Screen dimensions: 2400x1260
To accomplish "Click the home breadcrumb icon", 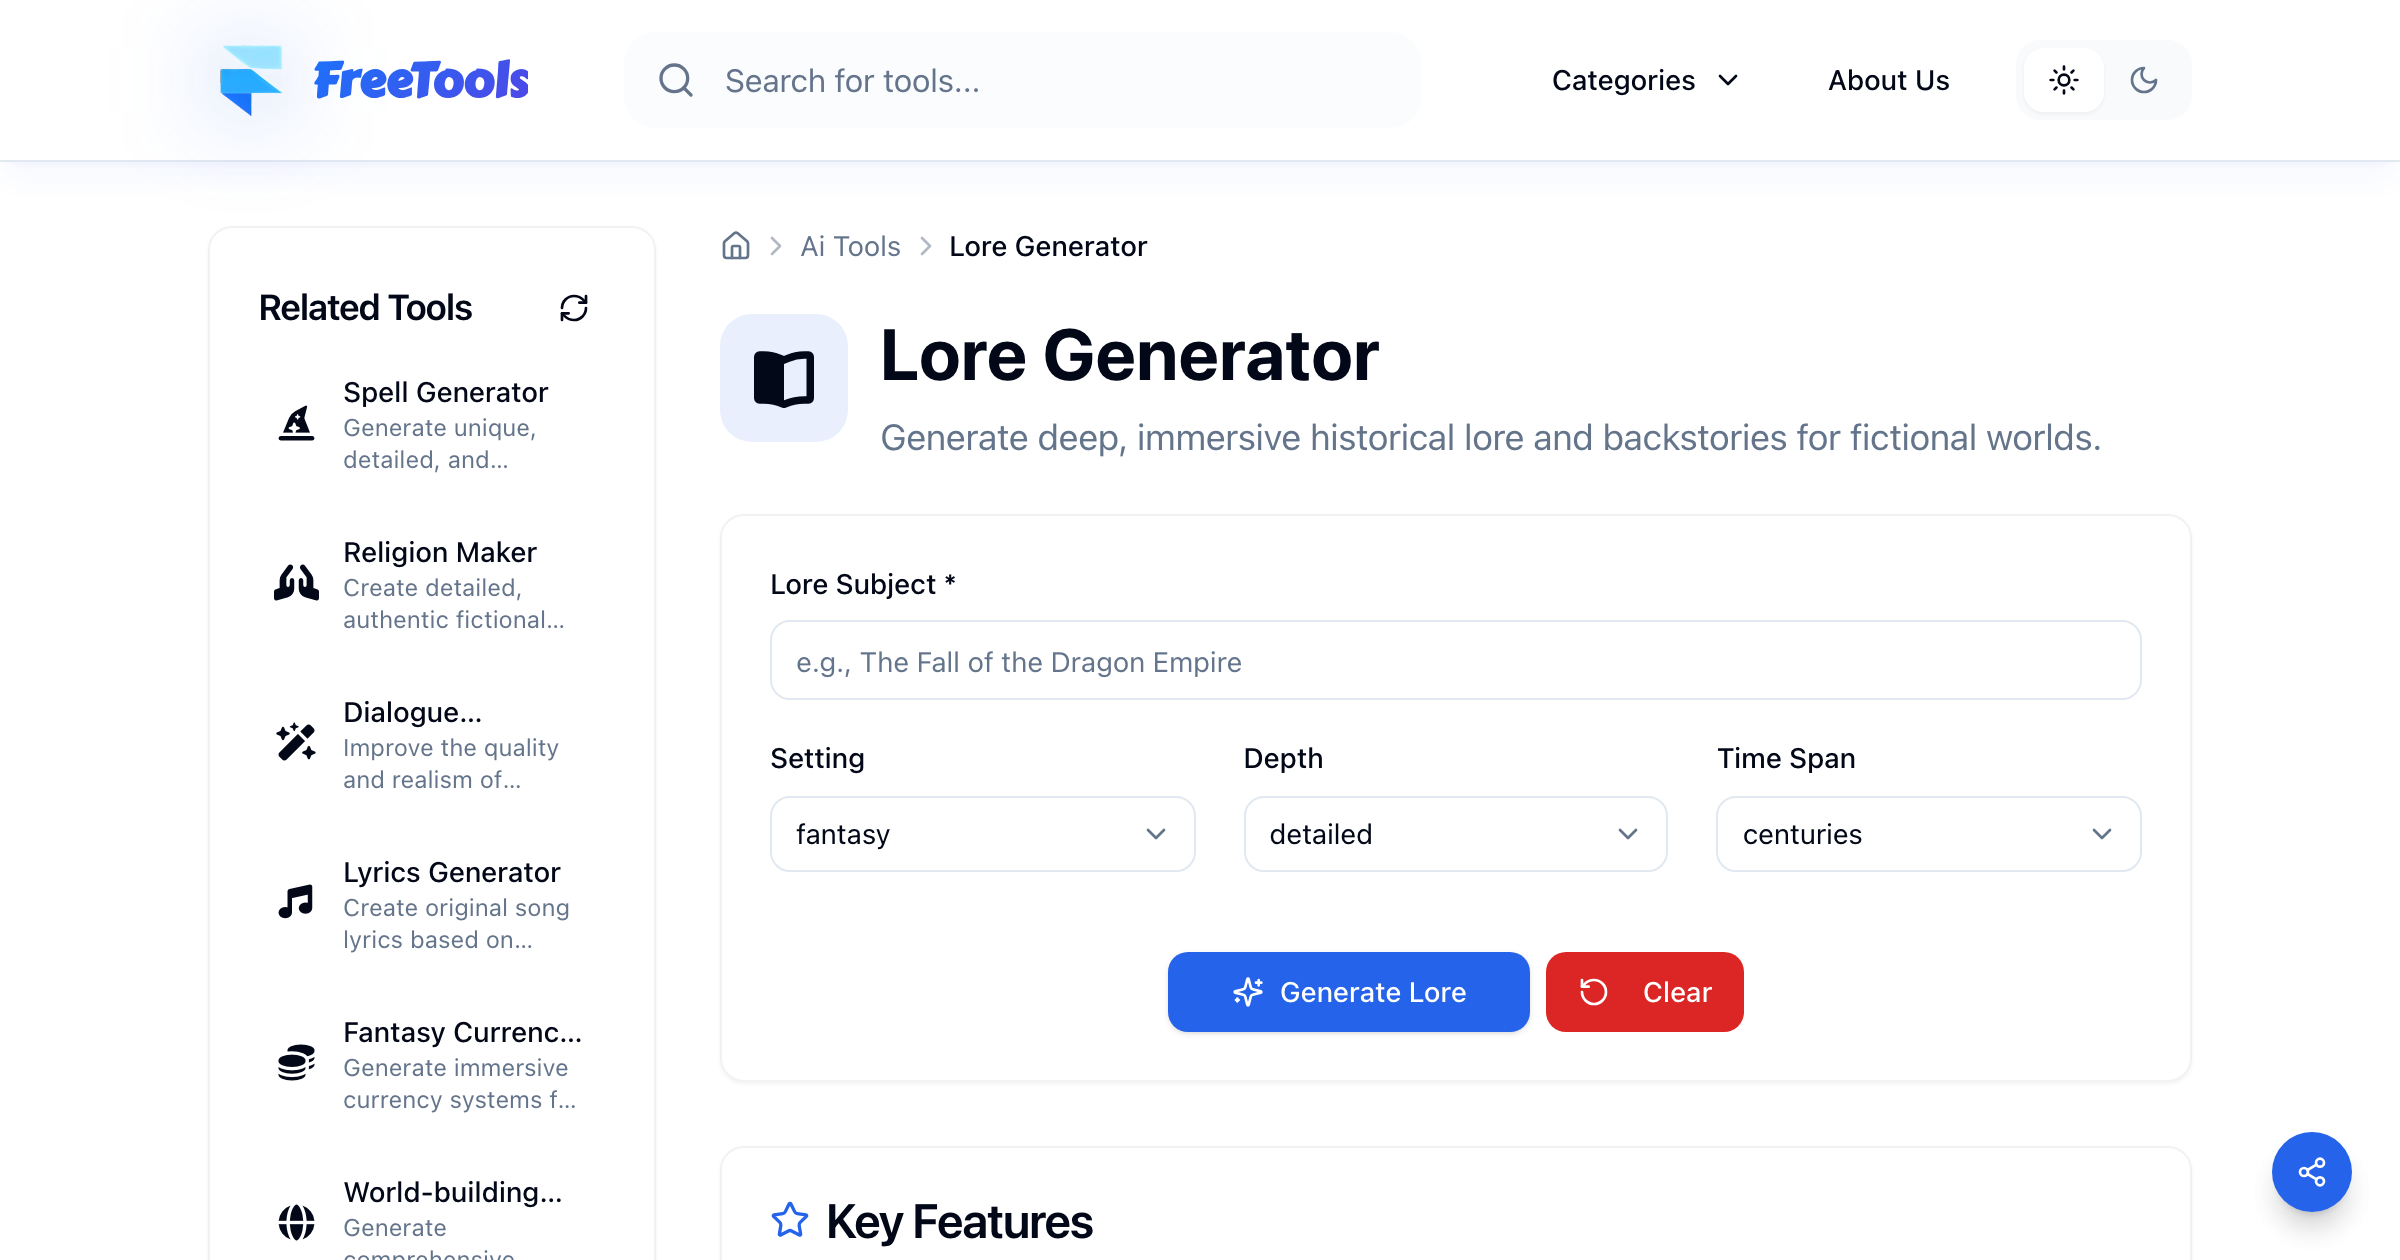I will point(736,246).
